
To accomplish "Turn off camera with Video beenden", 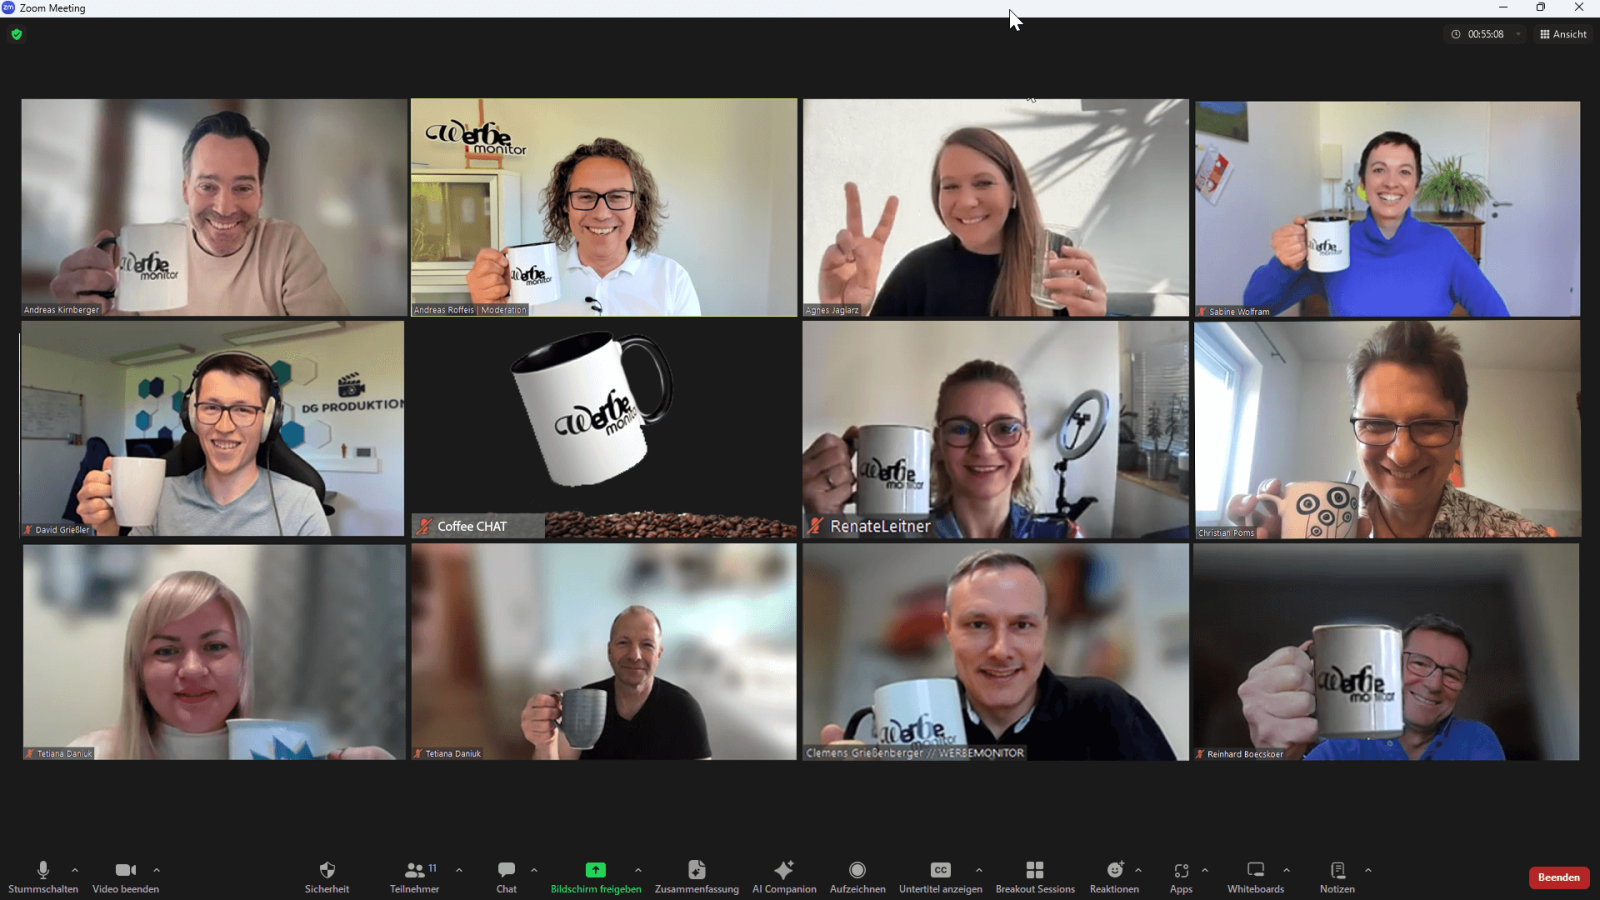I will 125,871.
